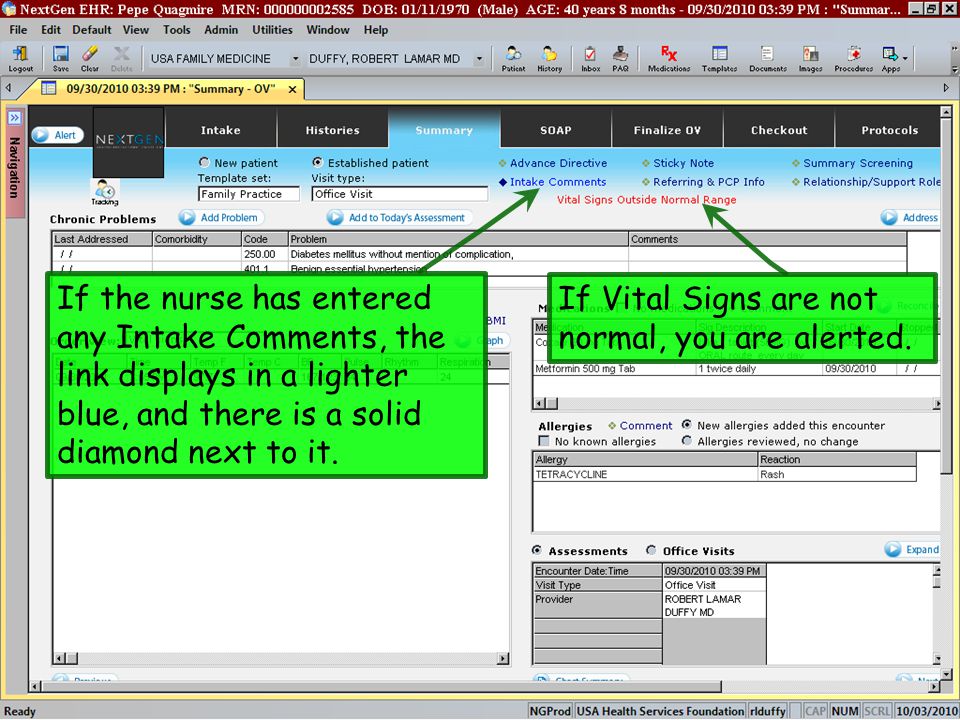Switch to the SOAP tab
This screenshot has width=960, height=720.
point(555,130)
